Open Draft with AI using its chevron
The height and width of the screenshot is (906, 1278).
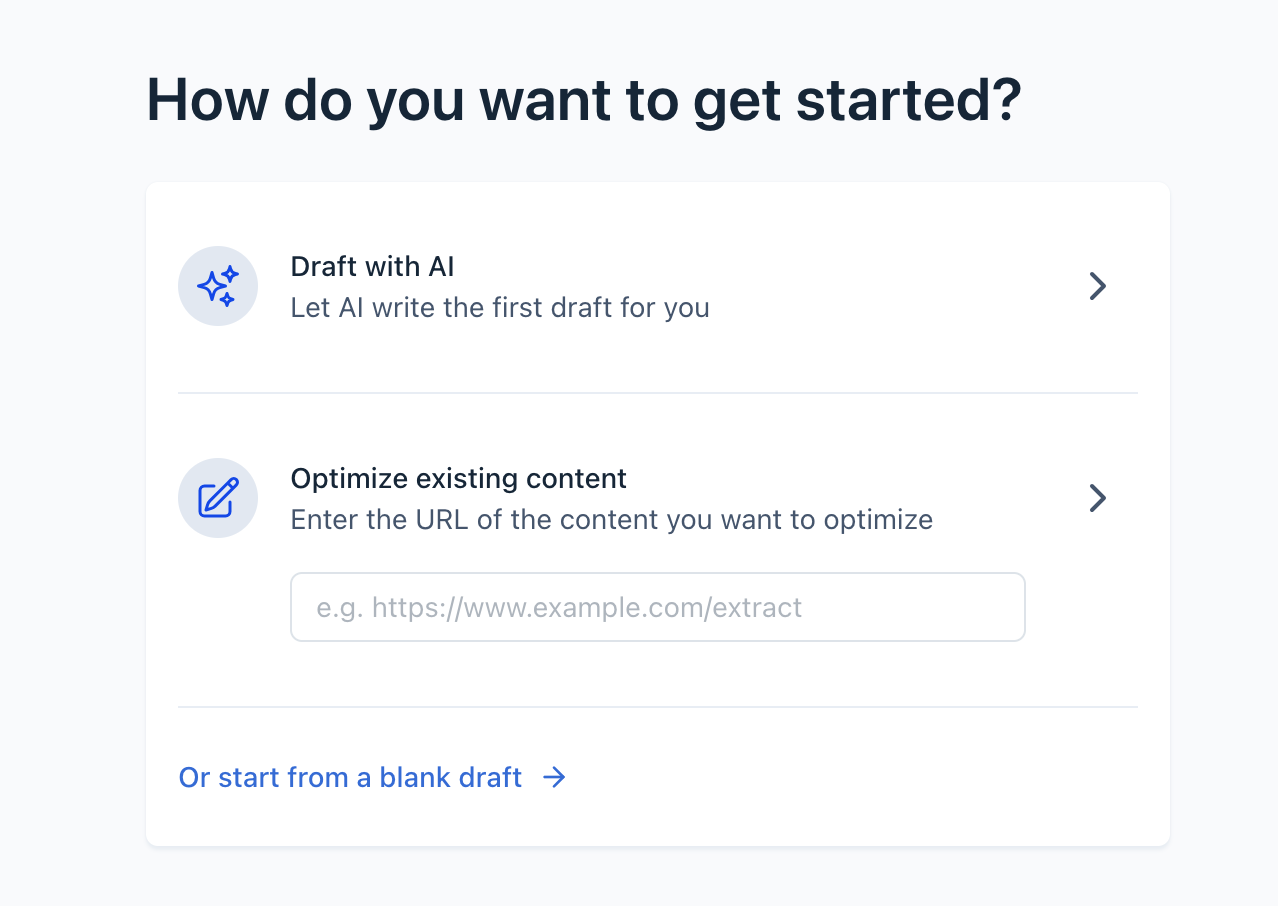[x=1097, y=287]
